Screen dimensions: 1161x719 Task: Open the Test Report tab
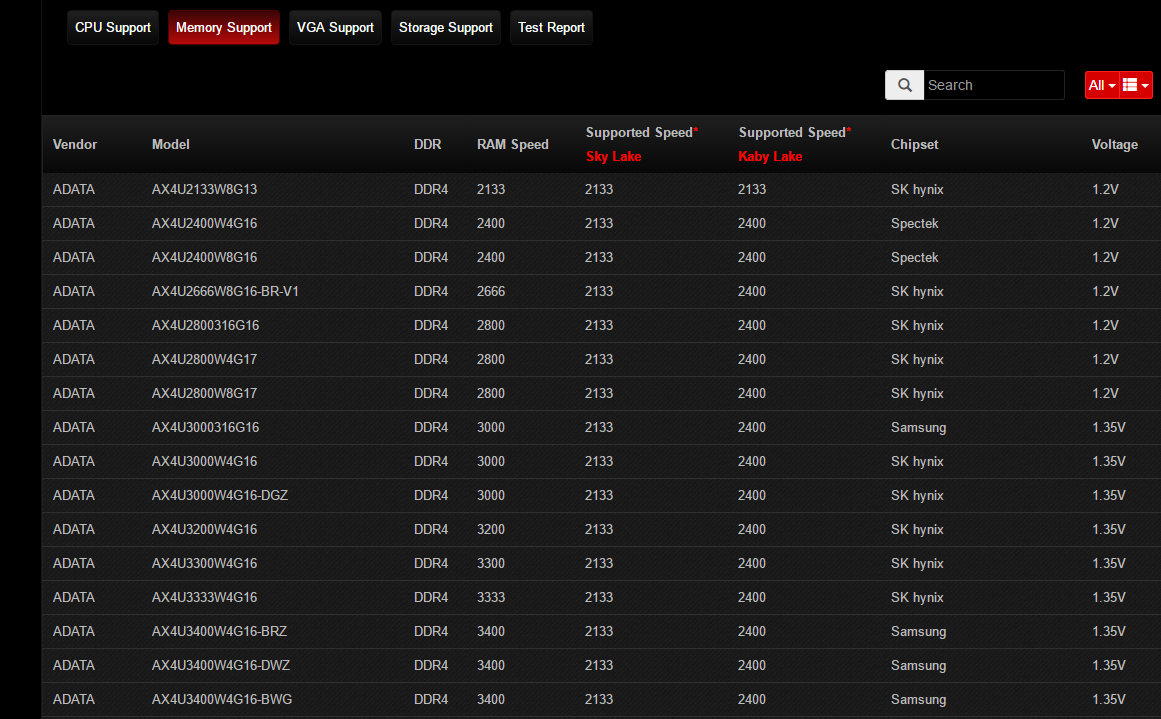point(551,27)
